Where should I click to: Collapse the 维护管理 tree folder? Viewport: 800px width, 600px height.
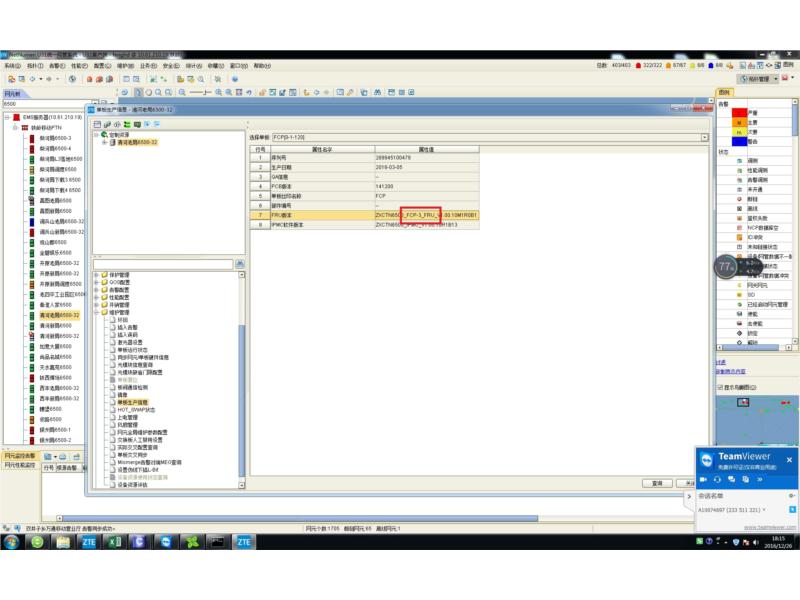point(97,312)
